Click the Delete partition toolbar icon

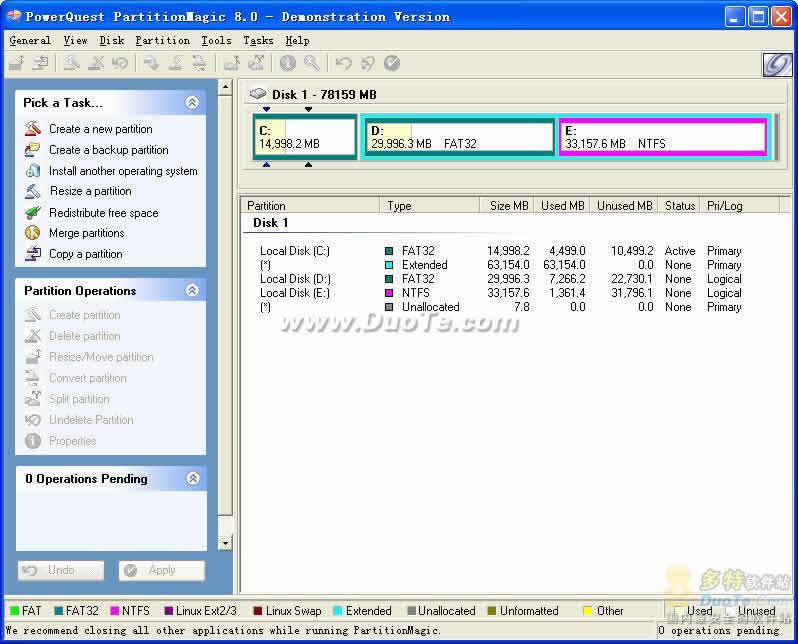(96, 63)
